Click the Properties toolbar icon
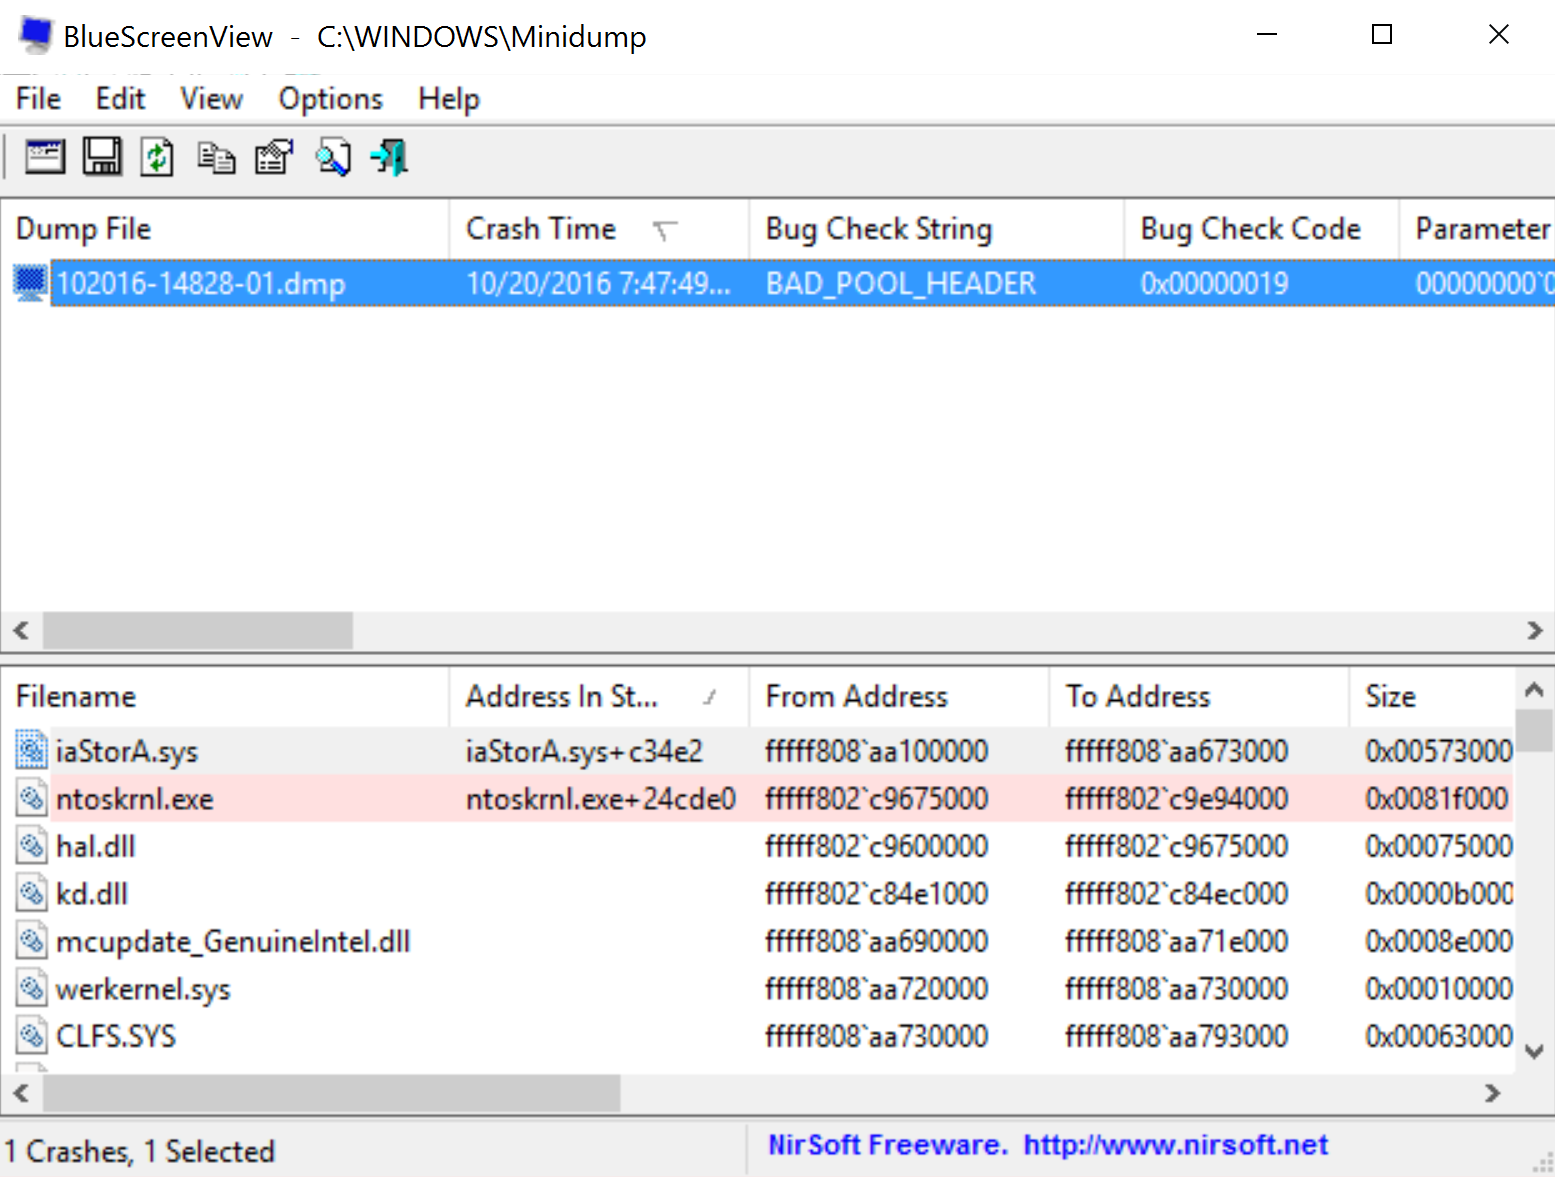Image resolution: width=1555 pixels, height=1177 pixels. [x=274, y=157]
